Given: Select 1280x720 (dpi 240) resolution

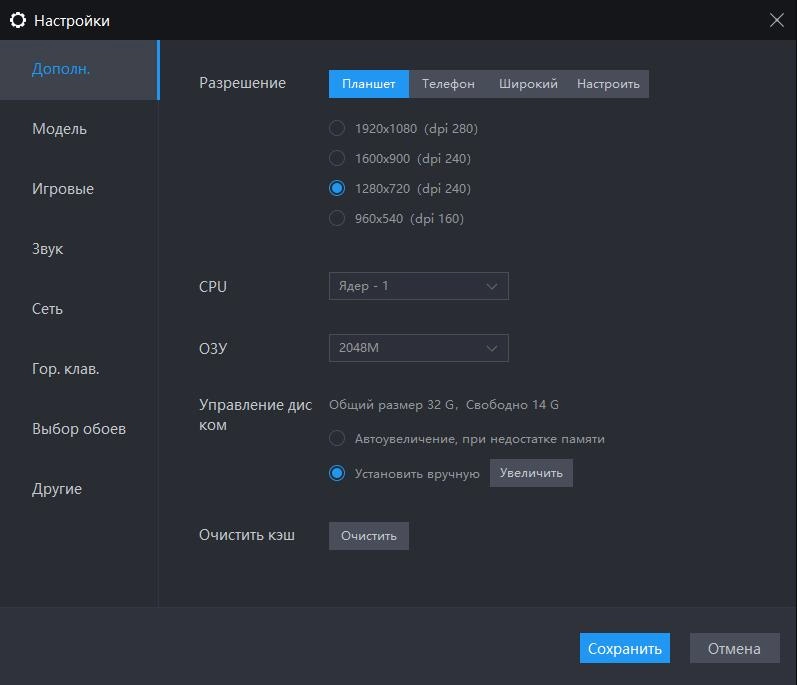Looking at the screenshot, I should [x=337, y=188].
